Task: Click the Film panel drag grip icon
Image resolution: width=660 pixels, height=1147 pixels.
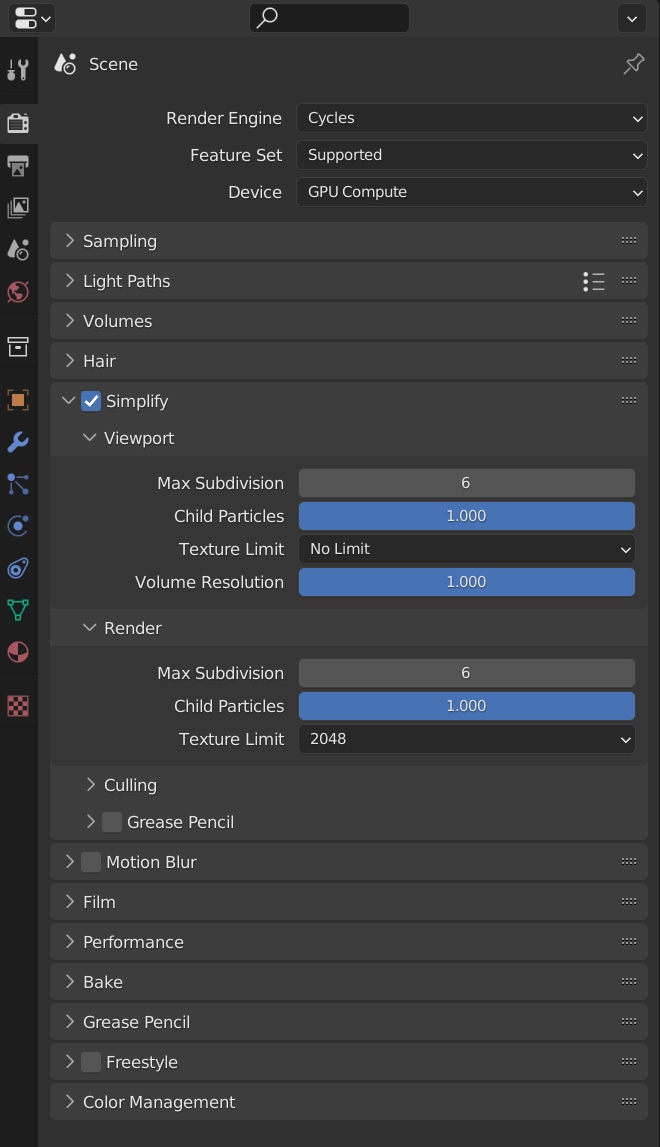Action: pos(629,902)
